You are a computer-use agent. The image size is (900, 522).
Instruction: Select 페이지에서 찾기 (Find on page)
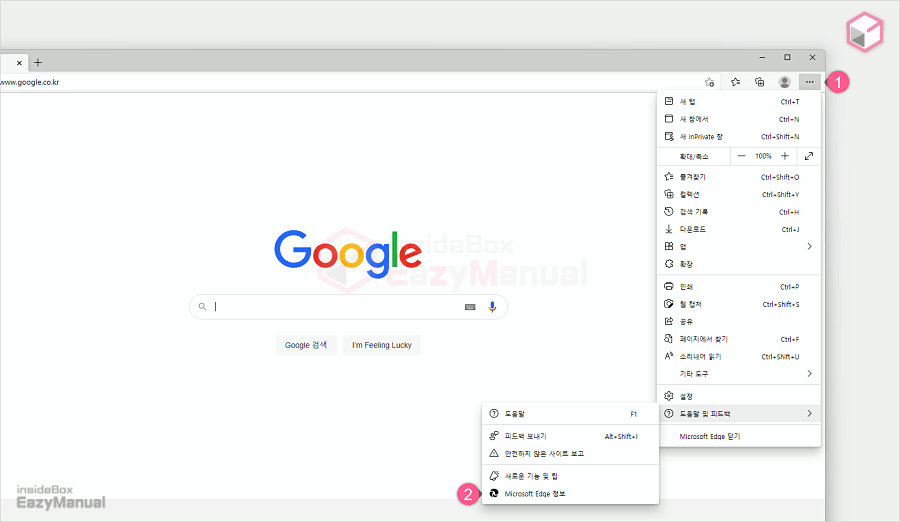(x=739, y=339)
